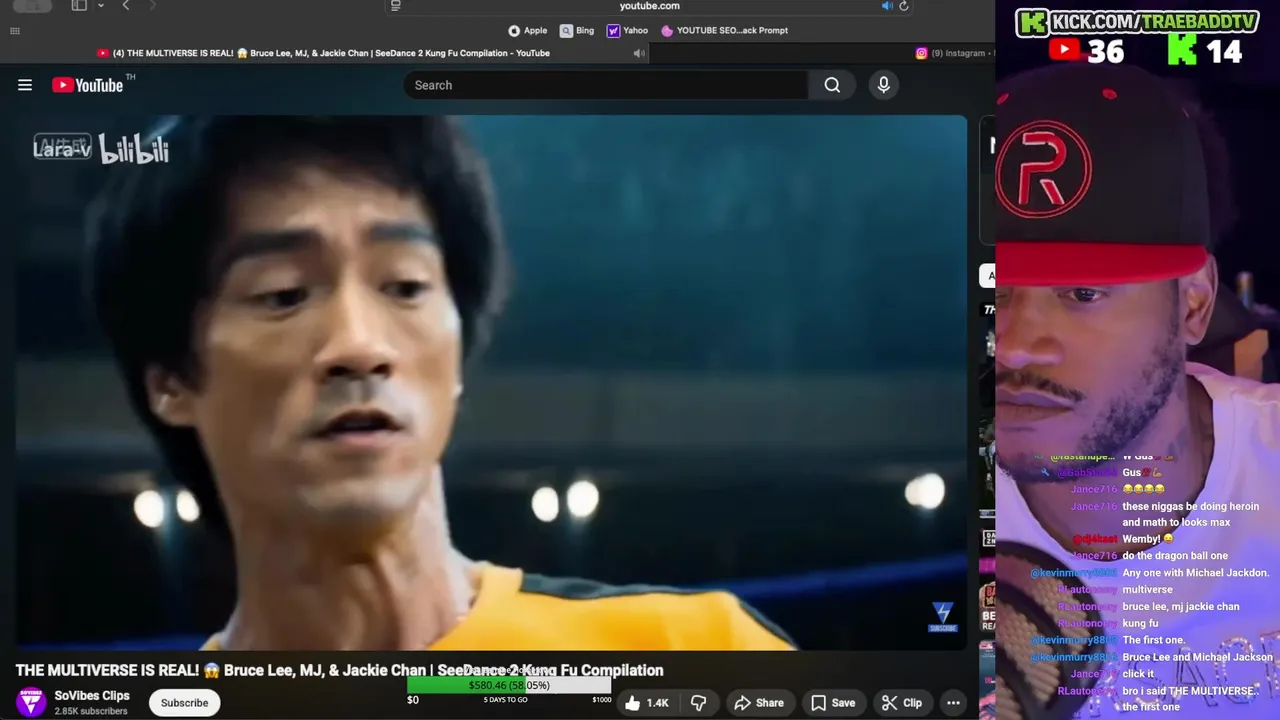Subscribe to the SoVibes Clips channel

click(185, 703)
